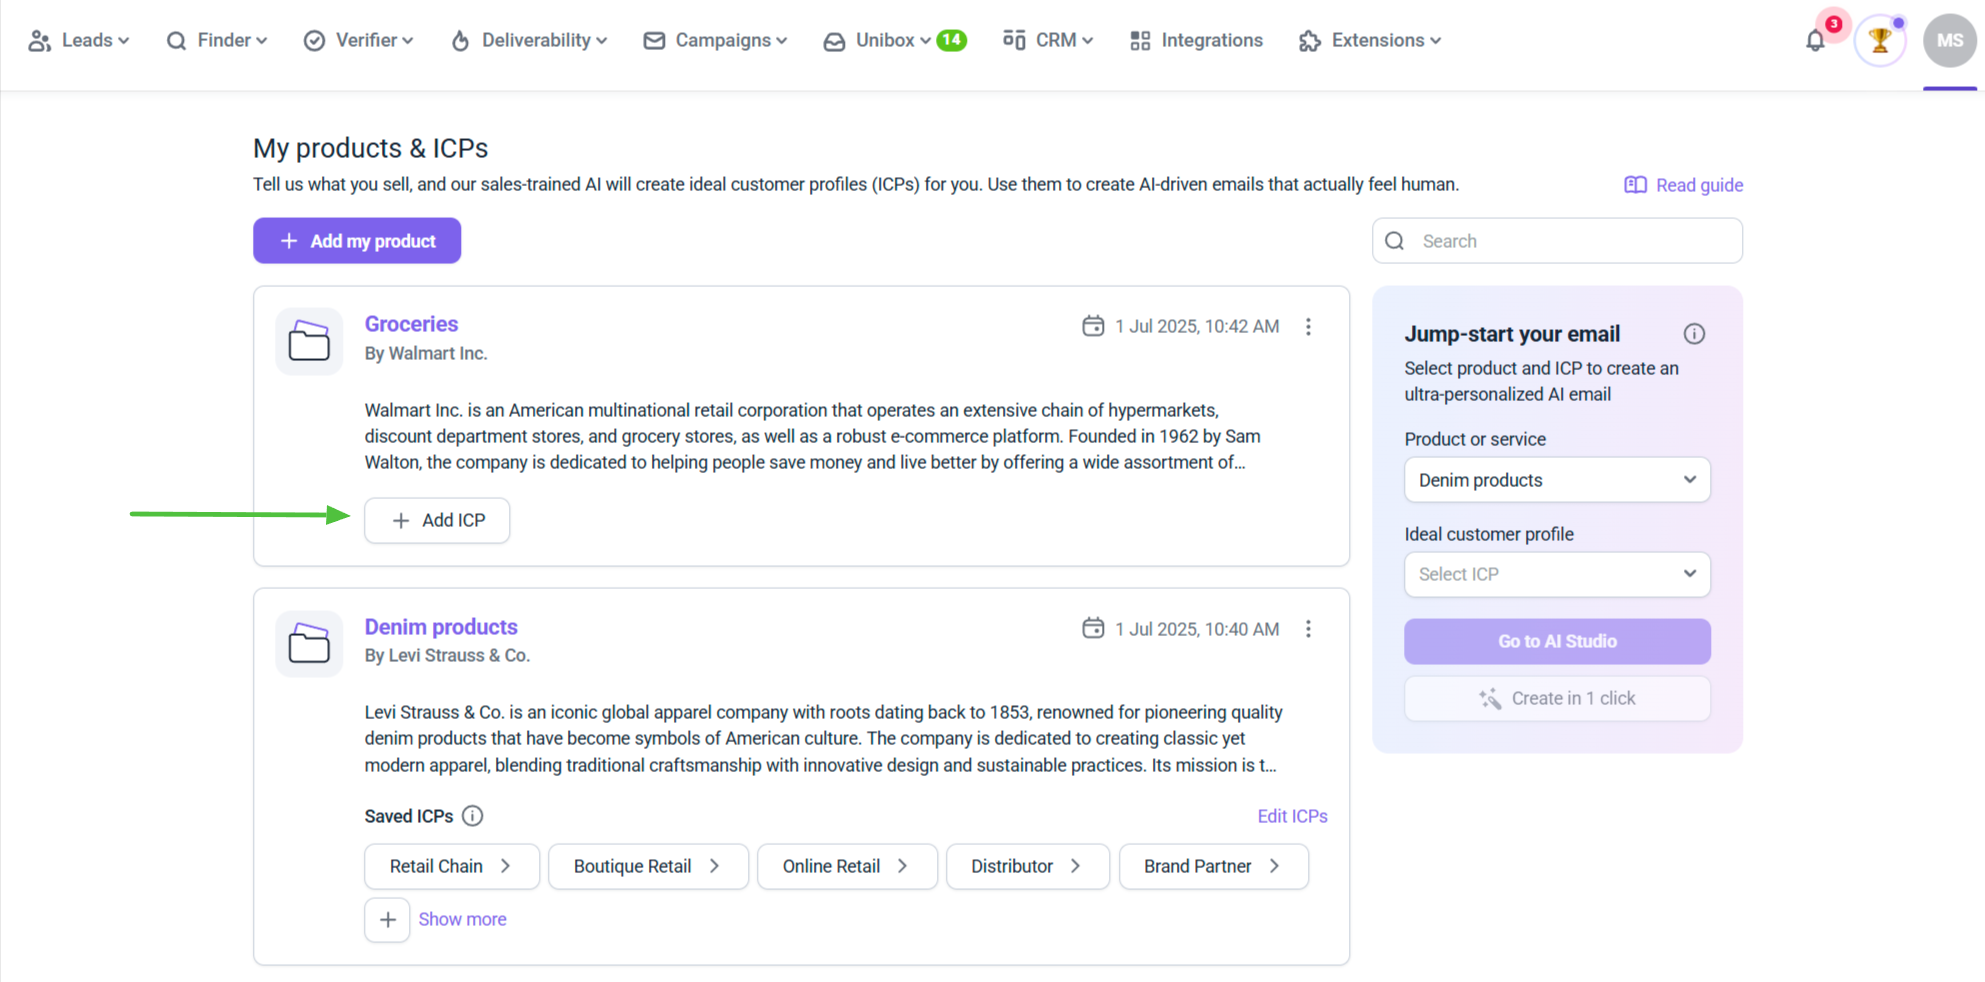Click the Groceries folder icon
1985x982 pixels.
[309, 341]
